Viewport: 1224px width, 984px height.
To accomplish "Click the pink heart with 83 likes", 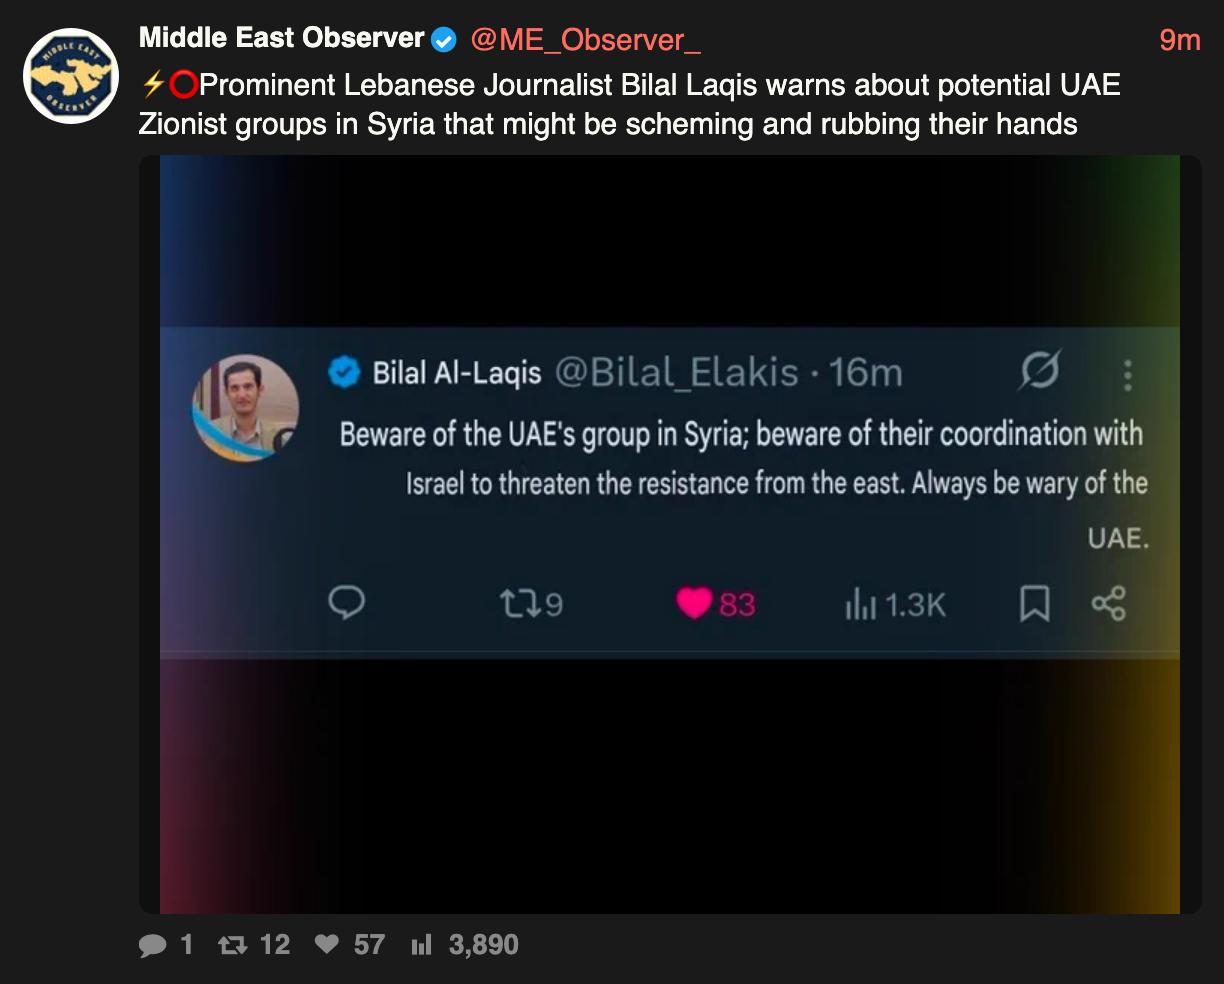I will (694, 603).
